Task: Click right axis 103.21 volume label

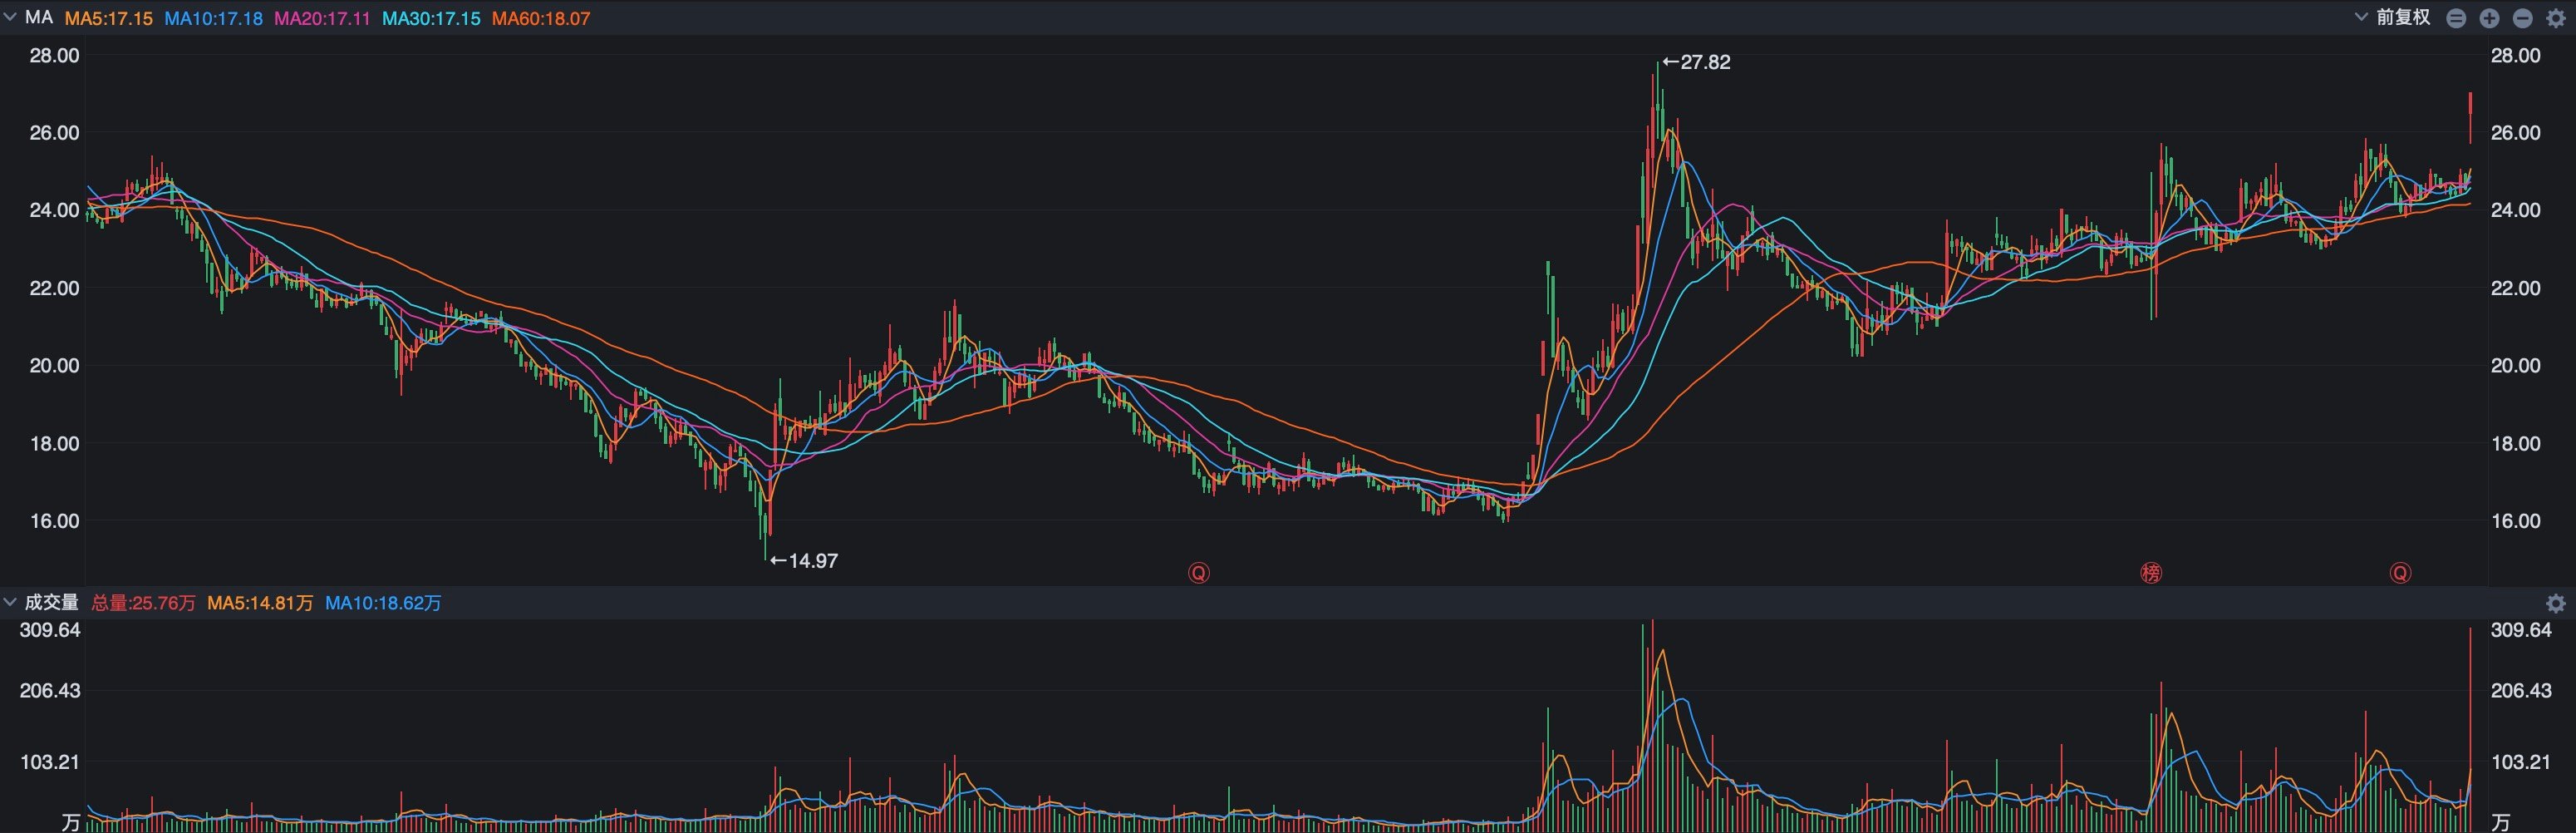Action: click(2521, 762)
